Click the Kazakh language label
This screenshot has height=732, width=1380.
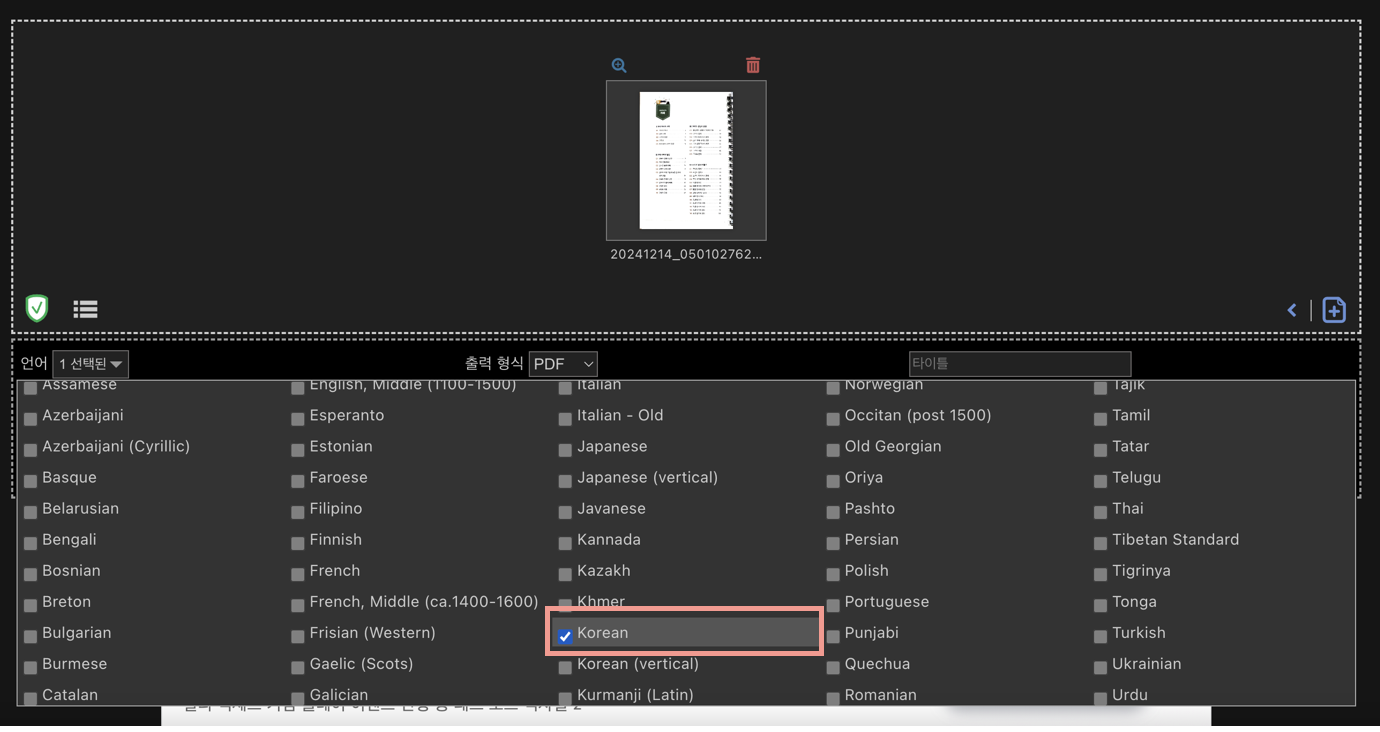tap(604, 570)
